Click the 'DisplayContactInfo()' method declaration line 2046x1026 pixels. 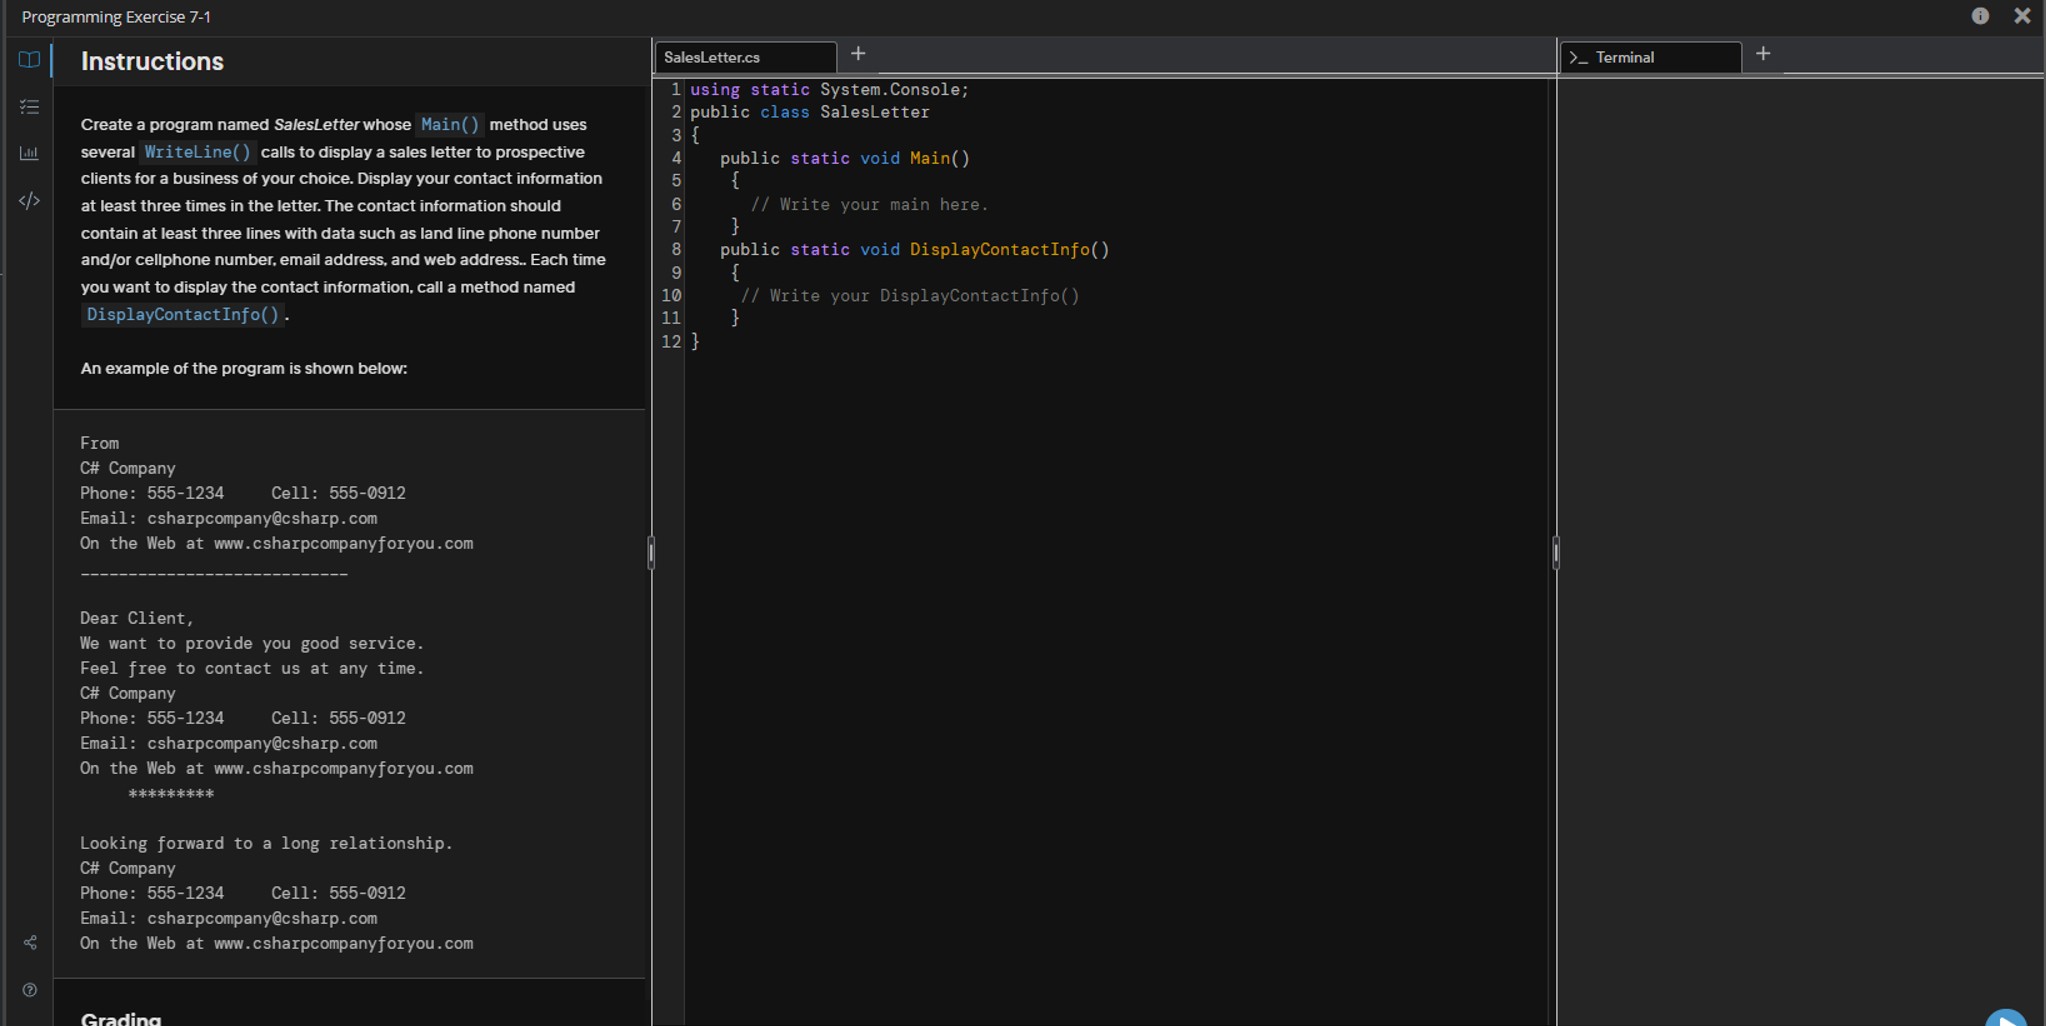[915, 250]
